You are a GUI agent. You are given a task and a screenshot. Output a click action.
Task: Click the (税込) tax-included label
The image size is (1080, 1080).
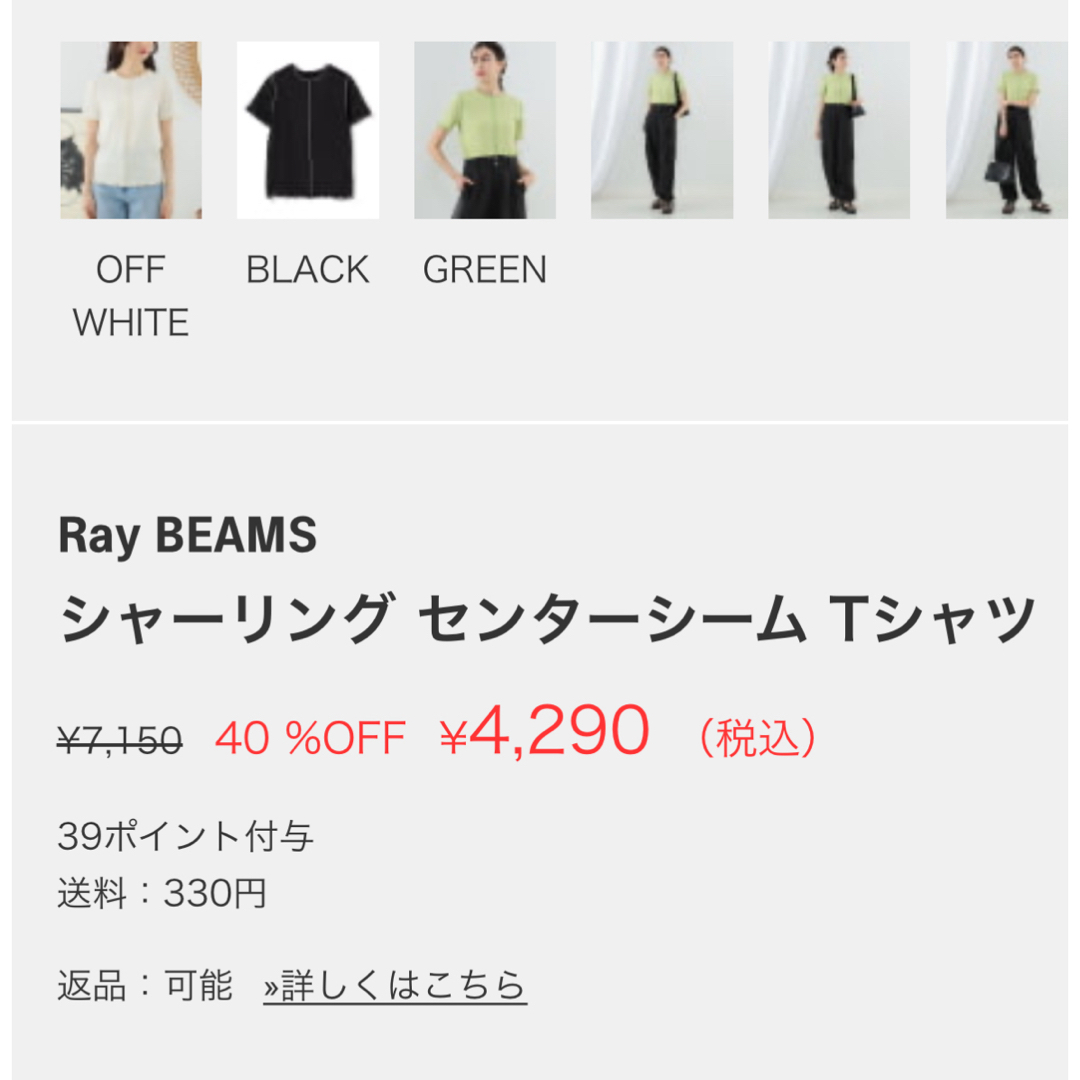coord(758,738)
